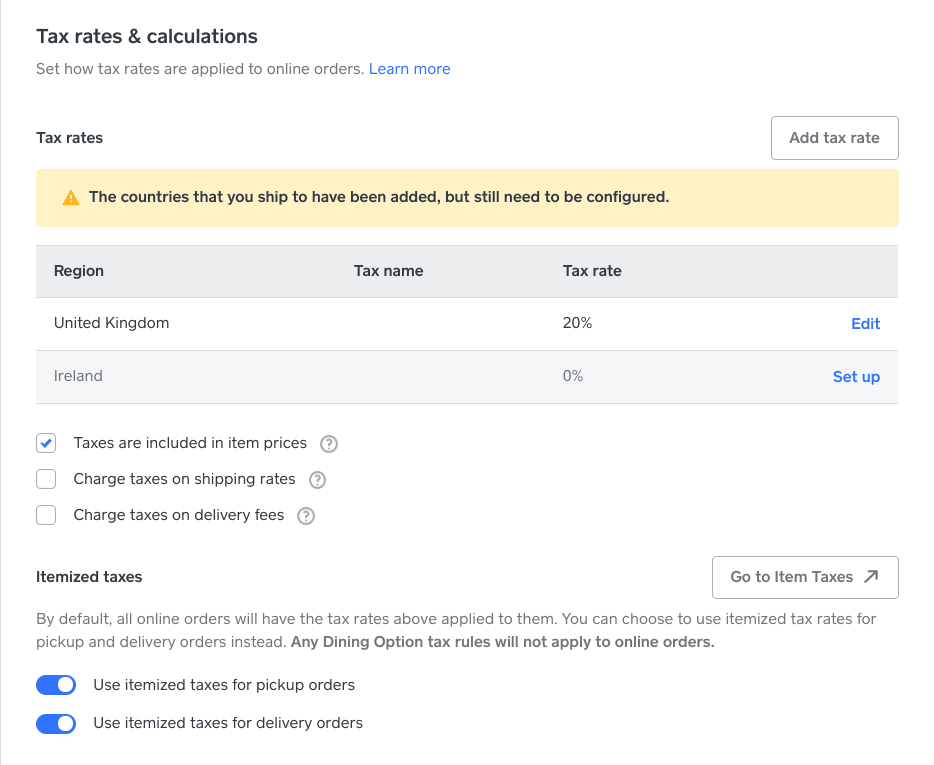The height and width of the screenshot is (765, 934).
Task: Select the Ireland region row
Action: [x=78, y=376]
